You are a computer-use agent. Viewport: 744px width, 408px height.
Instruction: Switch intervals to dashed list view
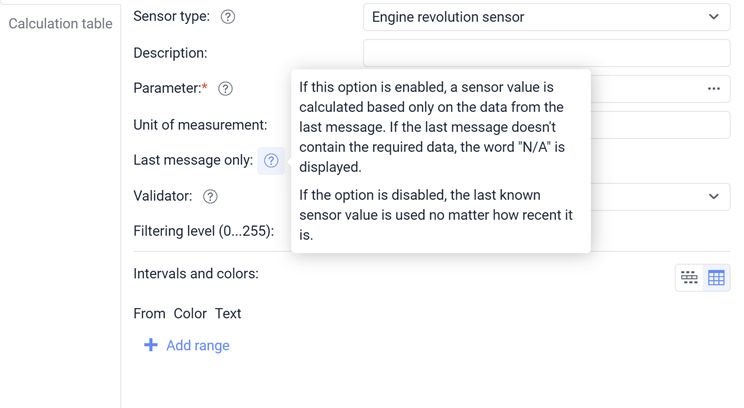click(689, 278)
